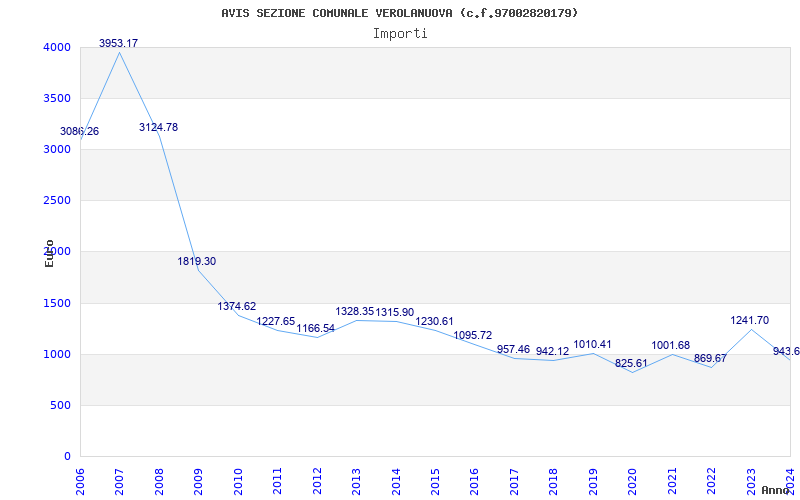Click the year 2009 axis label
The image size is (800, 500).
[x=198, y=481]
